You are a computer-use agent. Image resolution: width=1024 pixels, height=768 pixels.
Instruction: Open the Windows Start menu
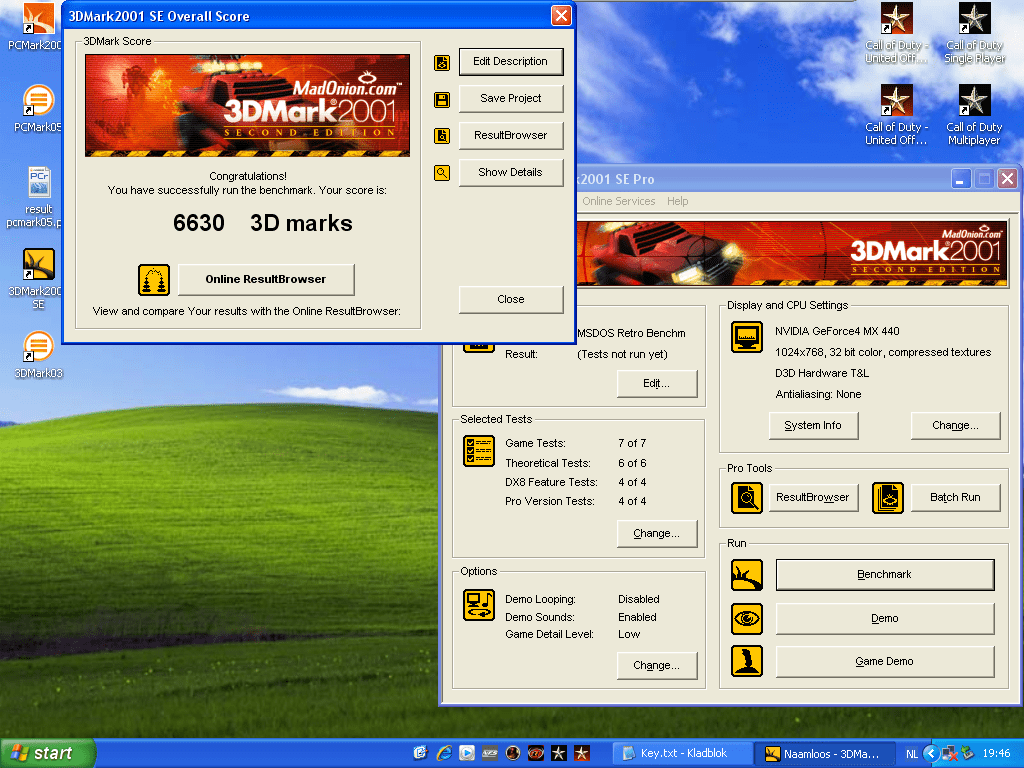47,754
